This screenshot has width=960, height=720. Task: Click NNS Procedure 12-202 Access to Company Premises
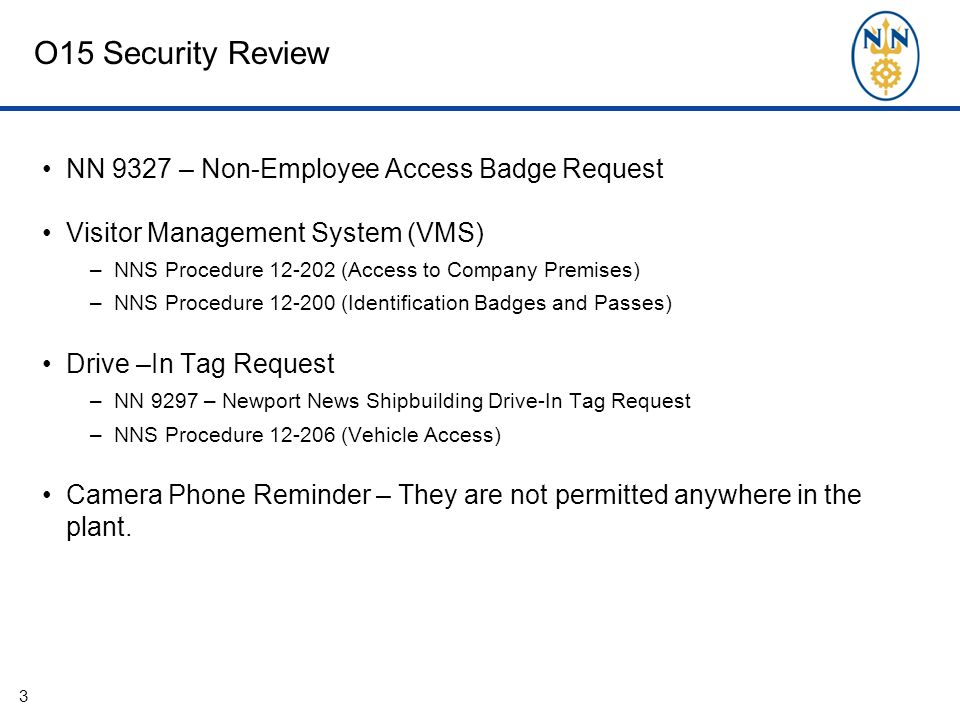tap(377, 270)
